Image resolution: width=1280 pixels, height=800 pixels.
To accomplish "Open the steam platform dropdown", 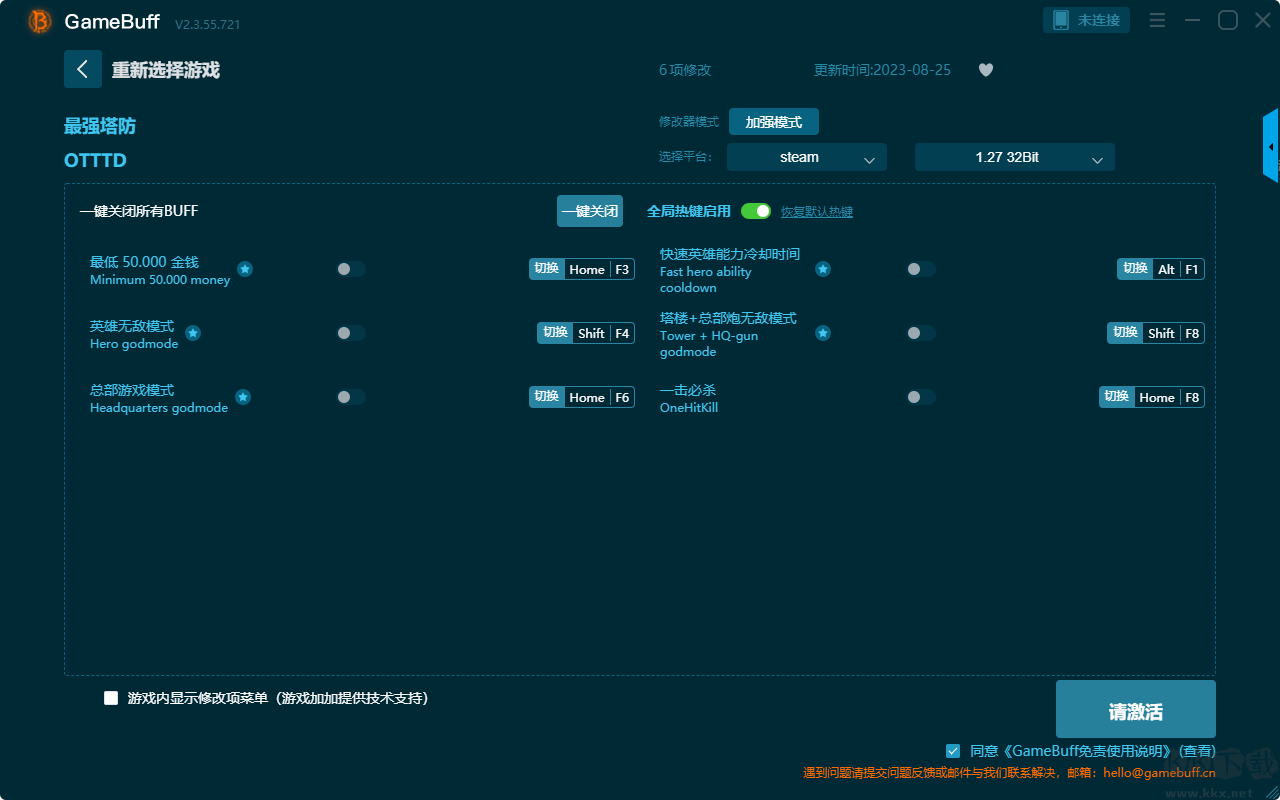I will (x=807, y=157).
